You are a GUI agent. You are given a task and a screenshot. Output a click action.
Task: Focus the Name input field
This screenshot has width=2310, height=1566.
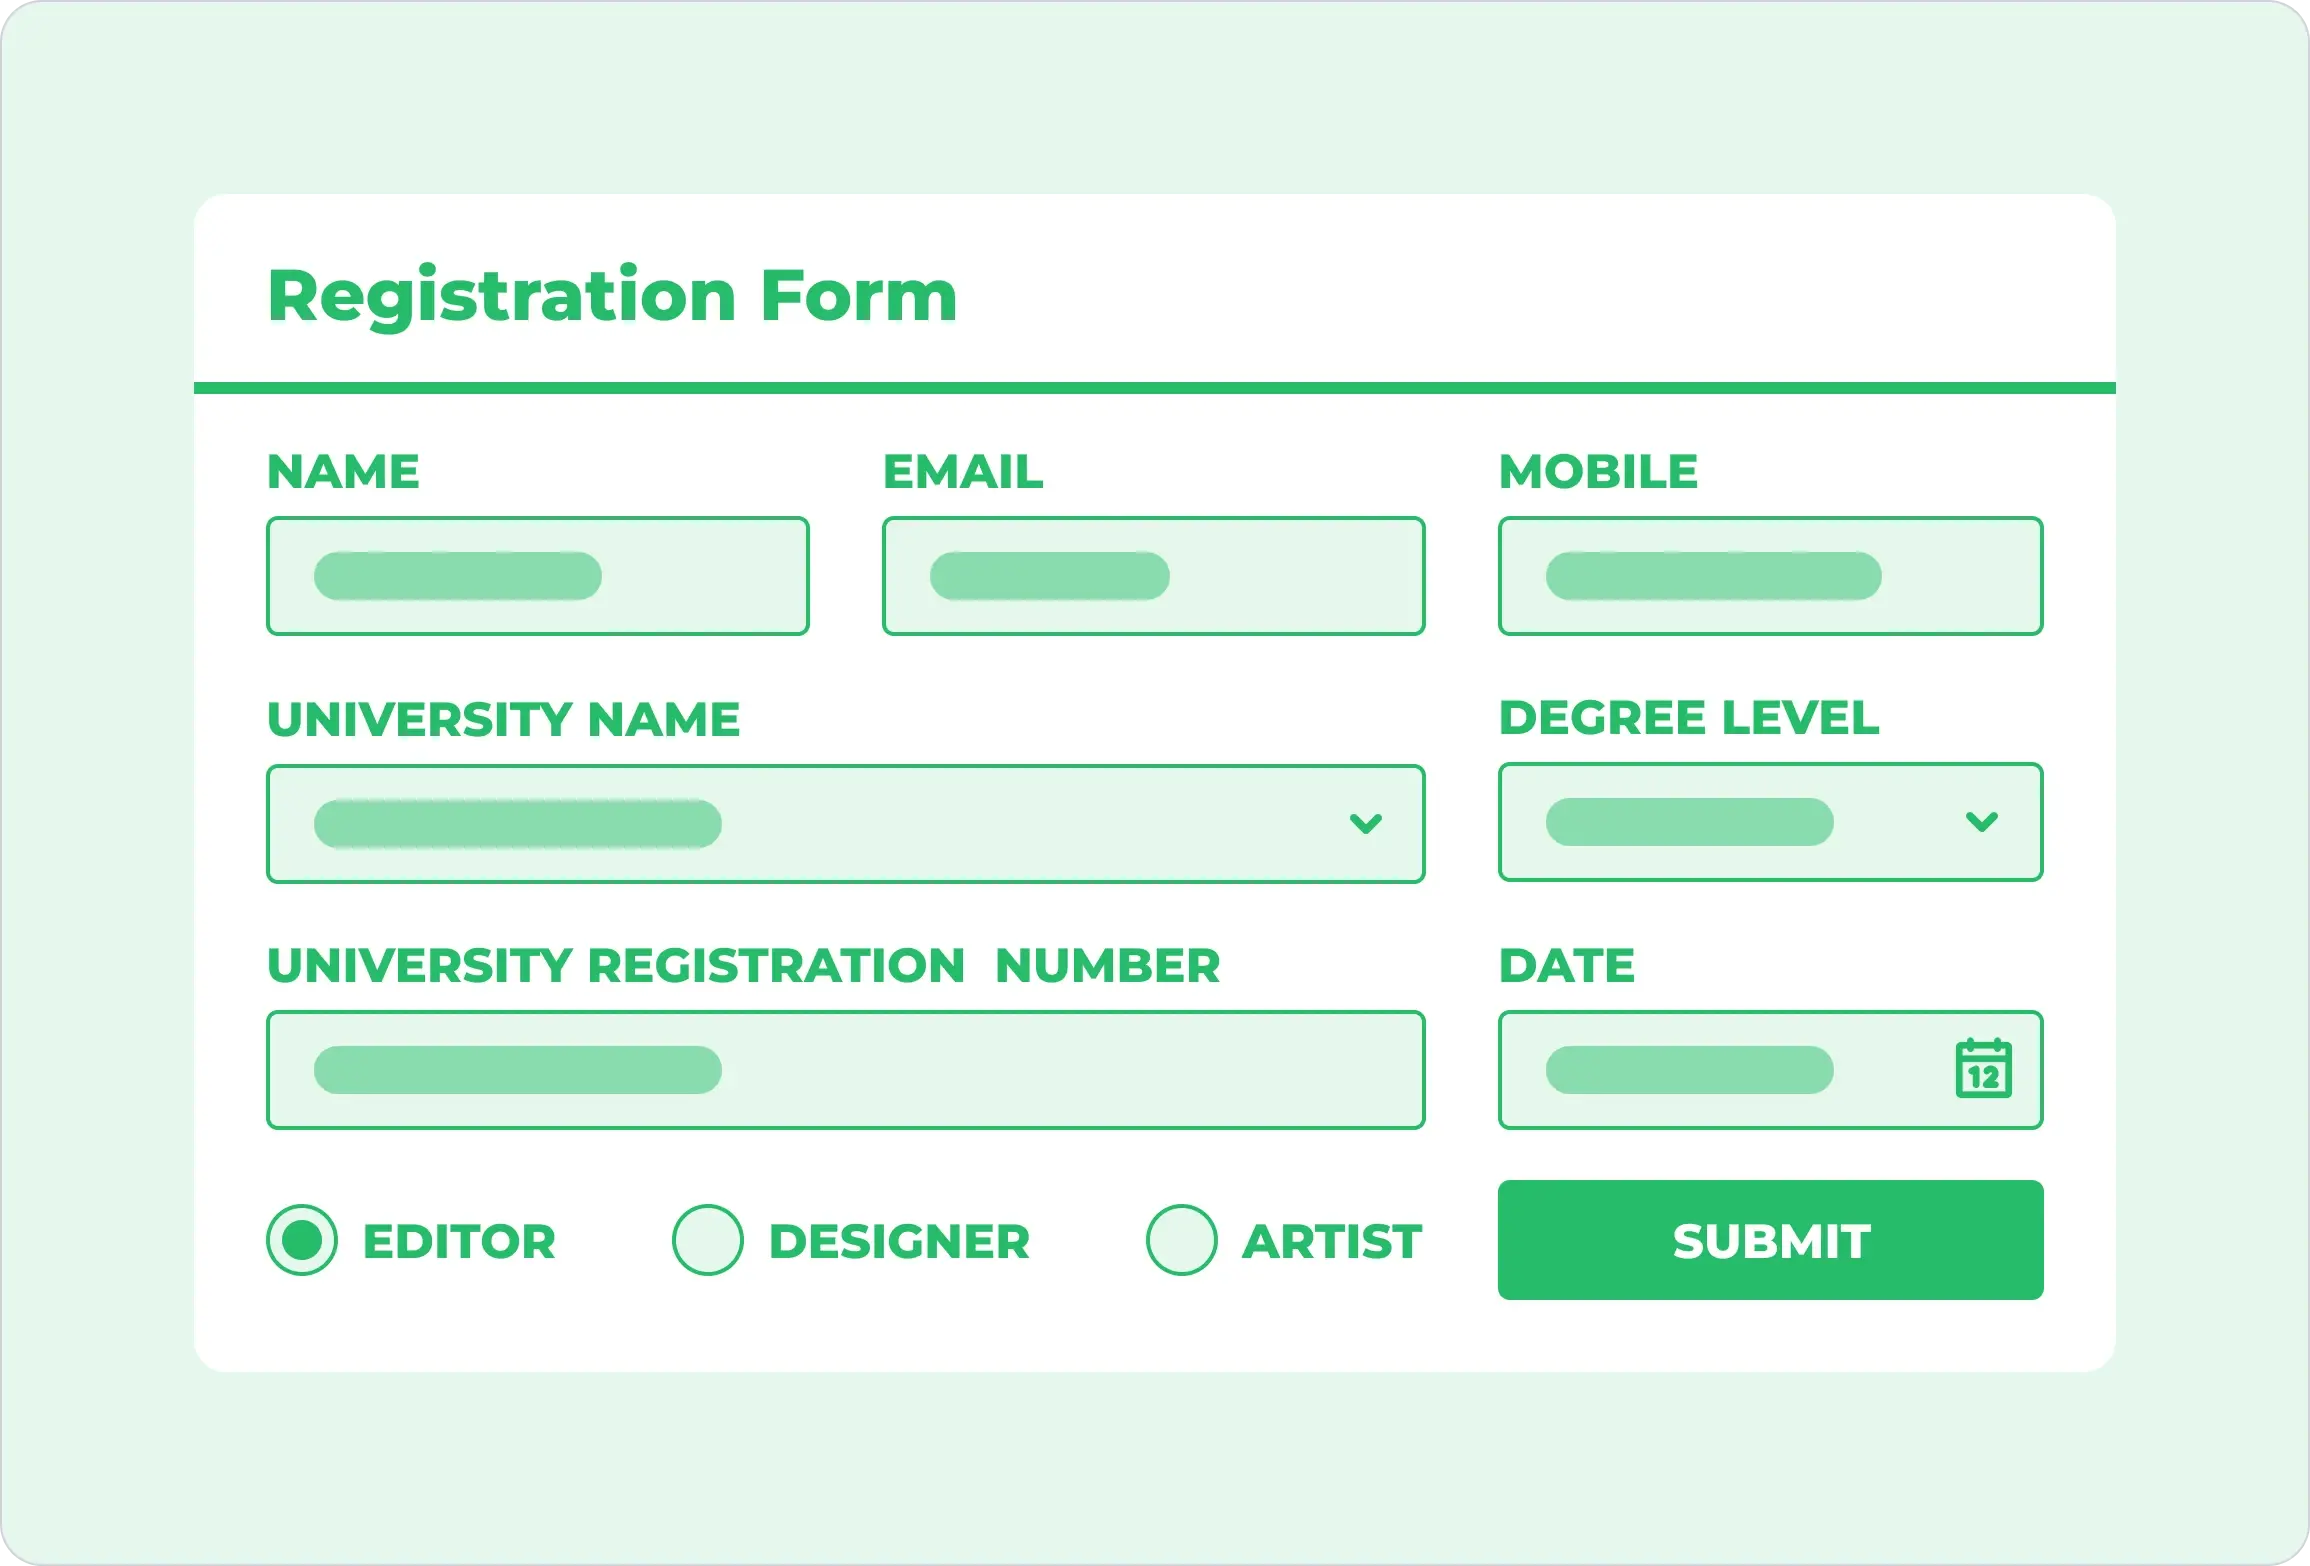pos(538,576)
